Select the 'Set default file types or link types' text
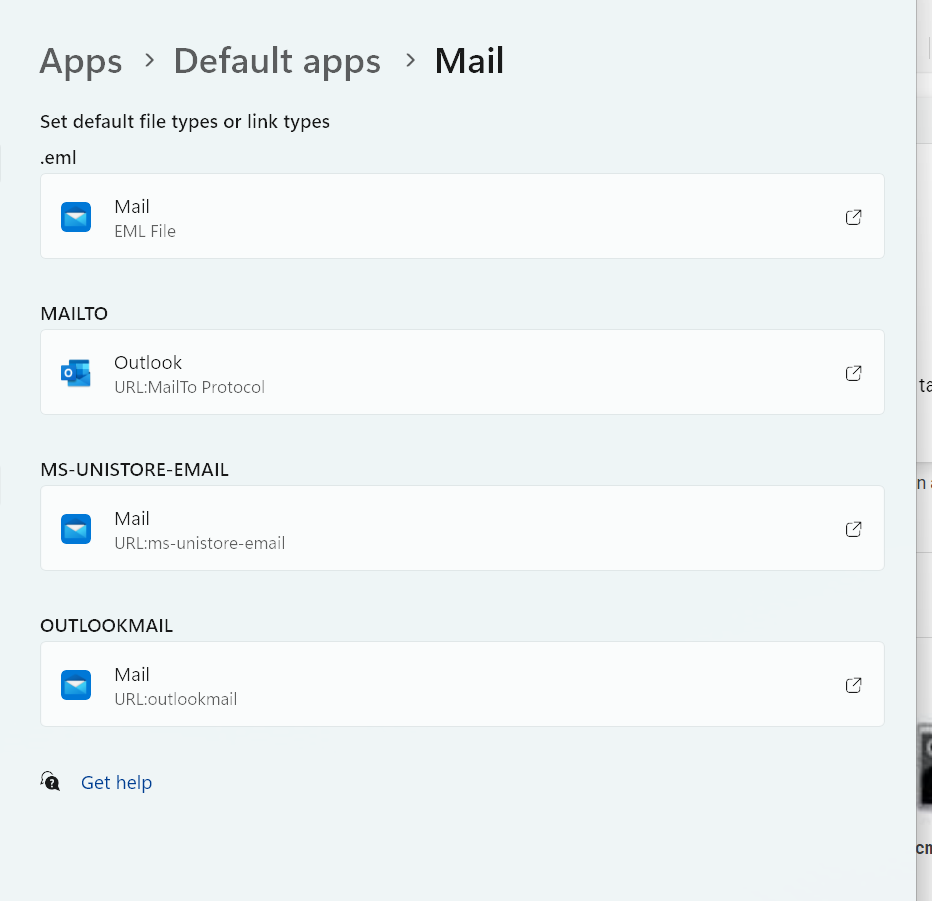Screen dimensions: 932x901 (185, 122)
